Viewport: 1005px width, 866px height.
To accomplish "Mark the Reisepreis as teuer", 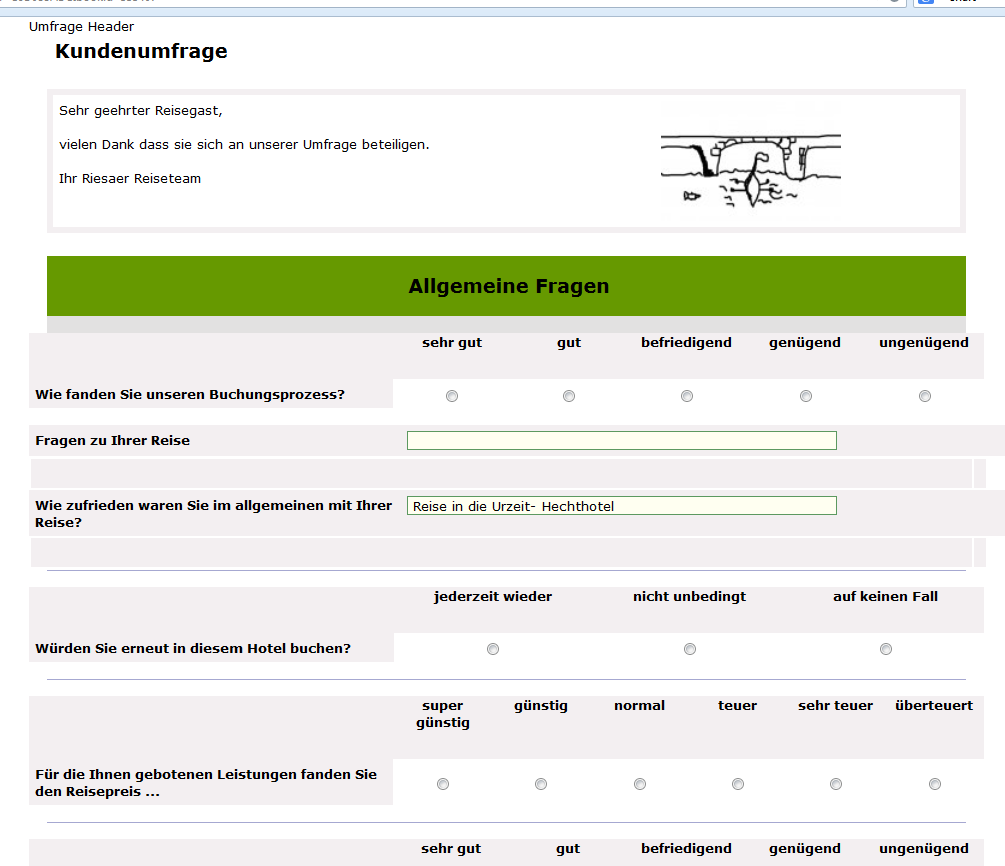I will click(x=738, y=784).
